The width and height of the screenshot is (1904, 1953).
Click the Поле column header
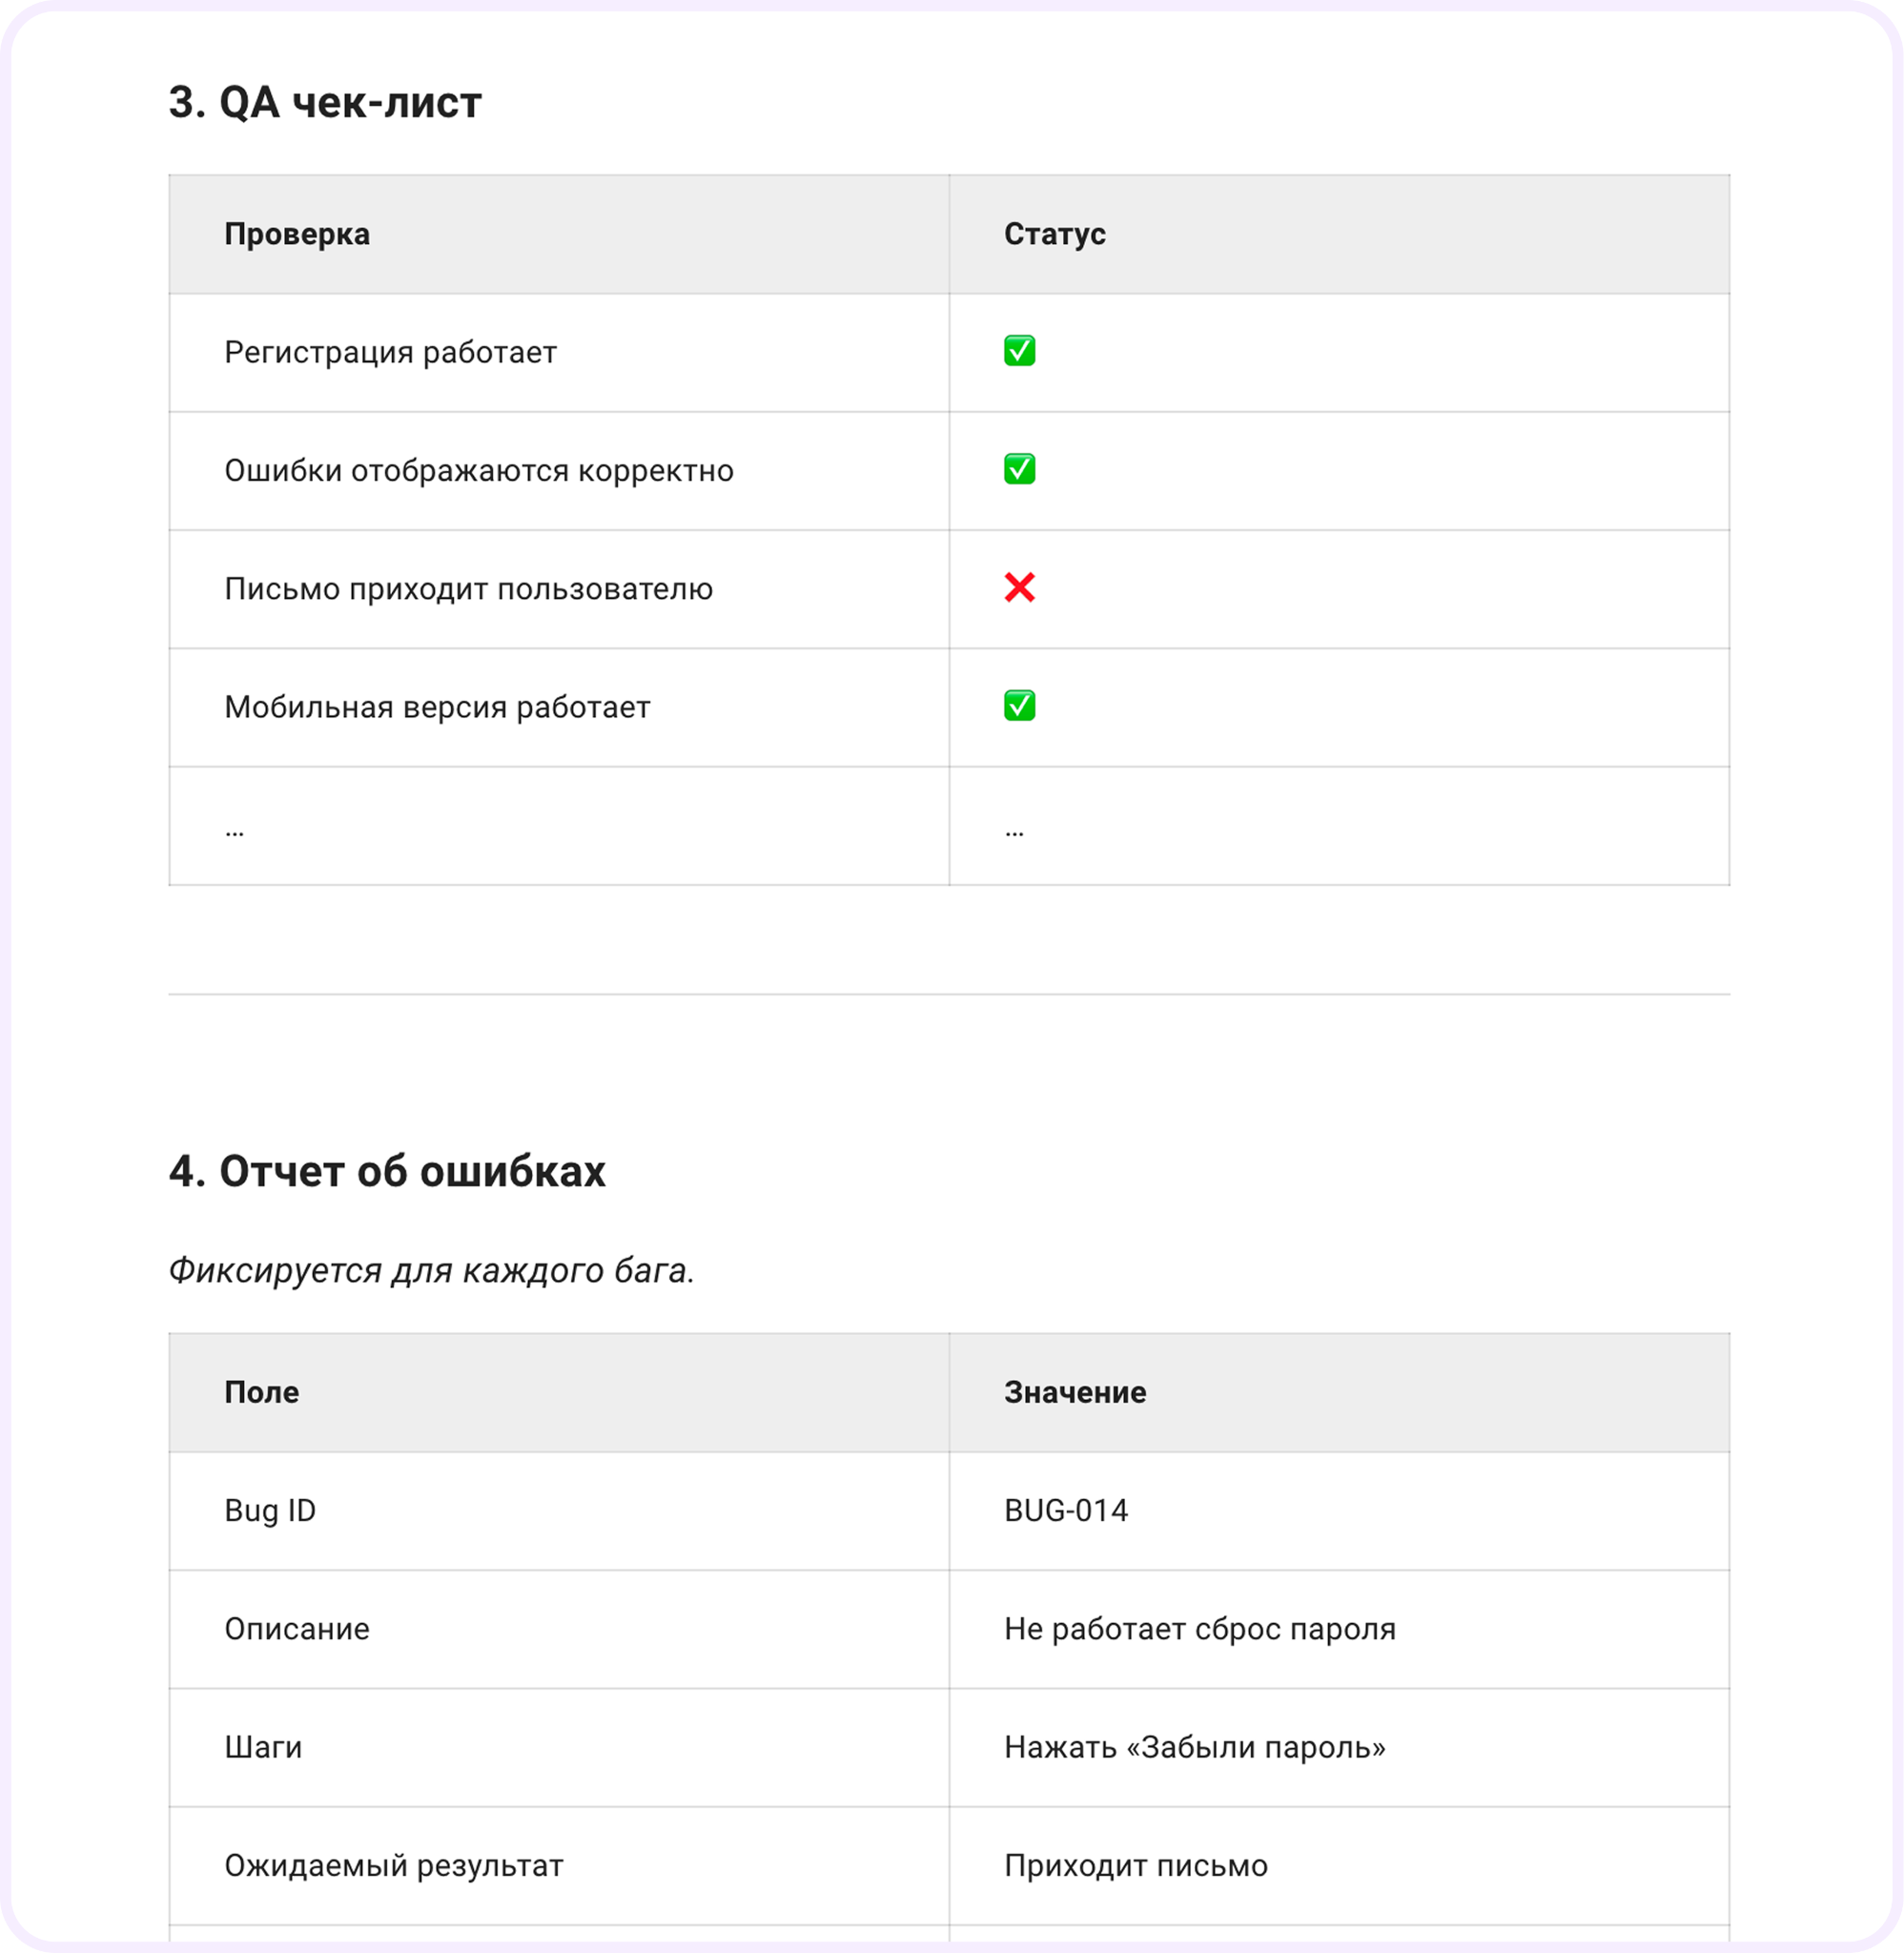(x=559, y=1392)
